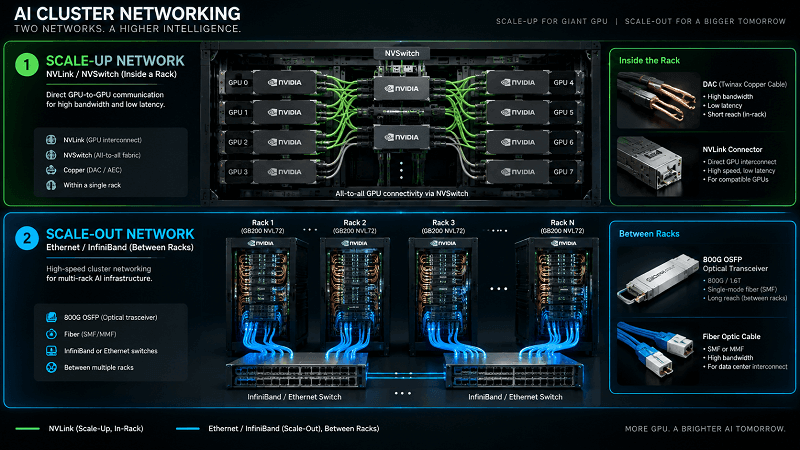Viewport: 800px width, 450px height.
Task: Click the GPU 3 label
Action: coord(238,172)
